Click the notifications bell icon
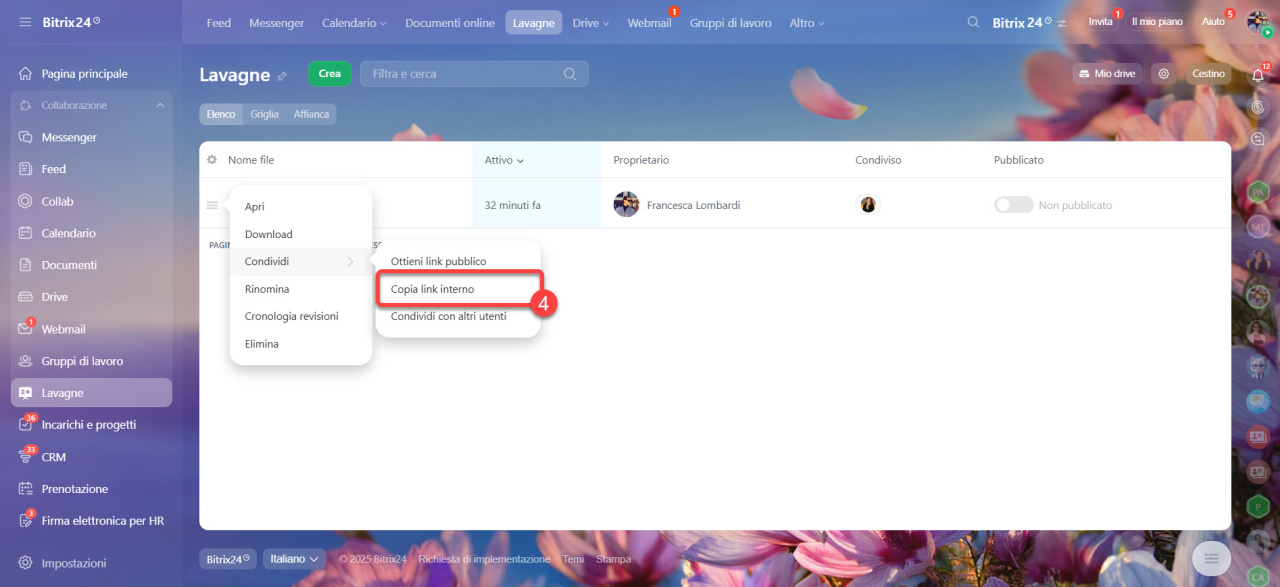The height and width of the screenshot is (587, 1280). click(1258, 75)
